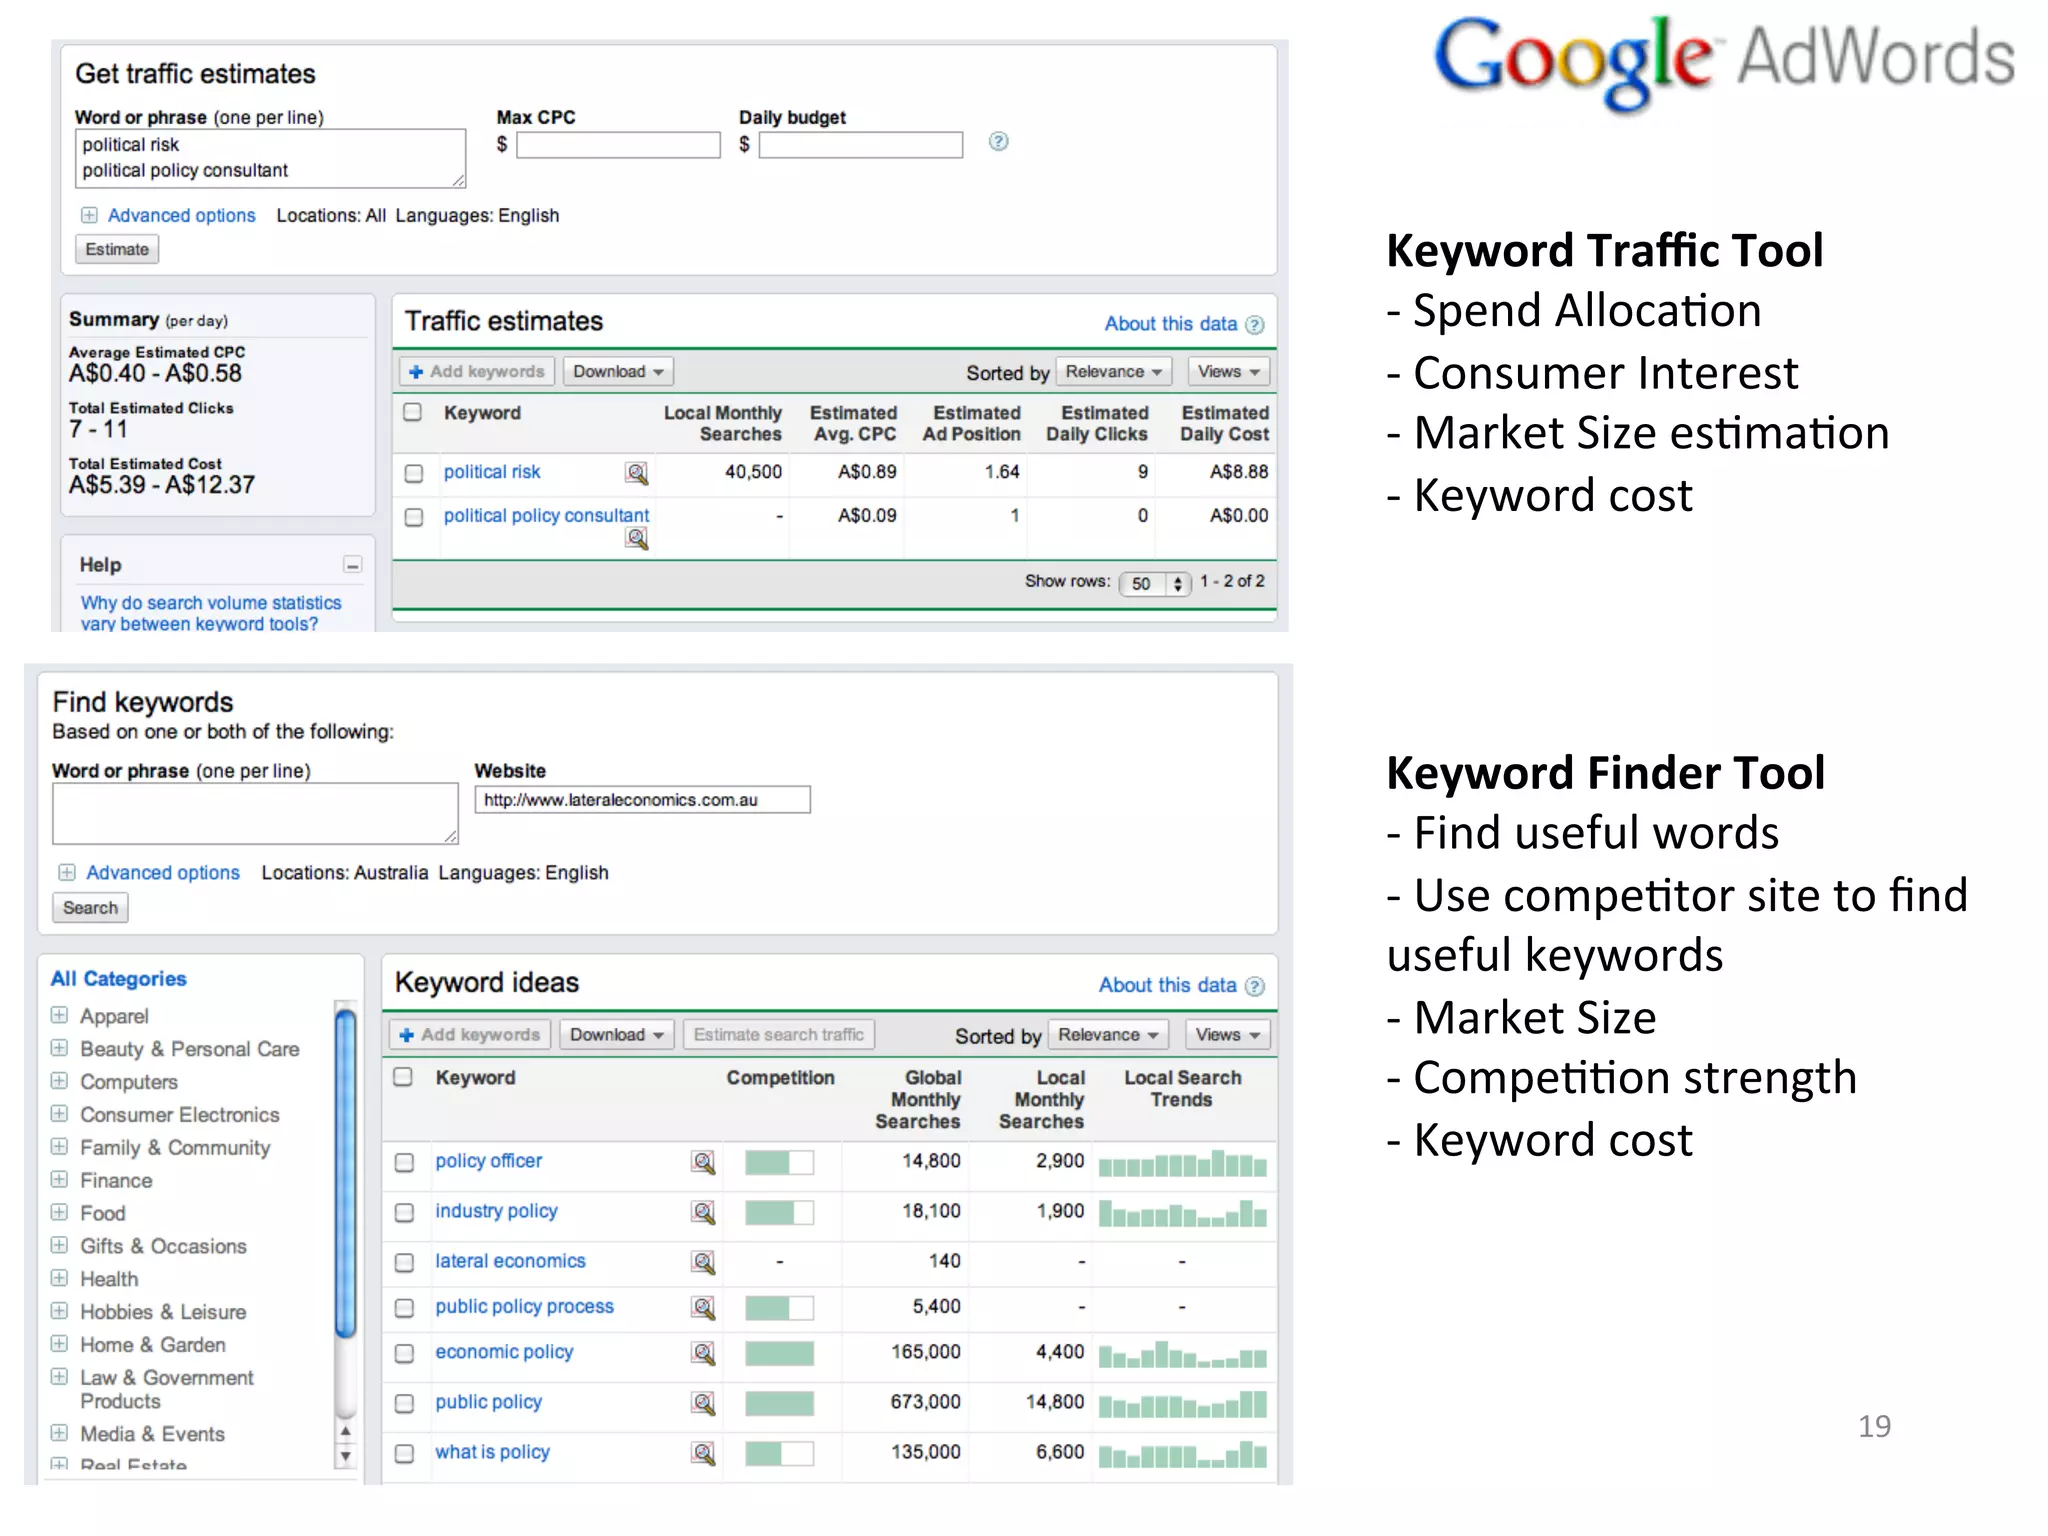
Task: Open Download dropdown in Keyword ideas
Action: [x=617, y=1035]
